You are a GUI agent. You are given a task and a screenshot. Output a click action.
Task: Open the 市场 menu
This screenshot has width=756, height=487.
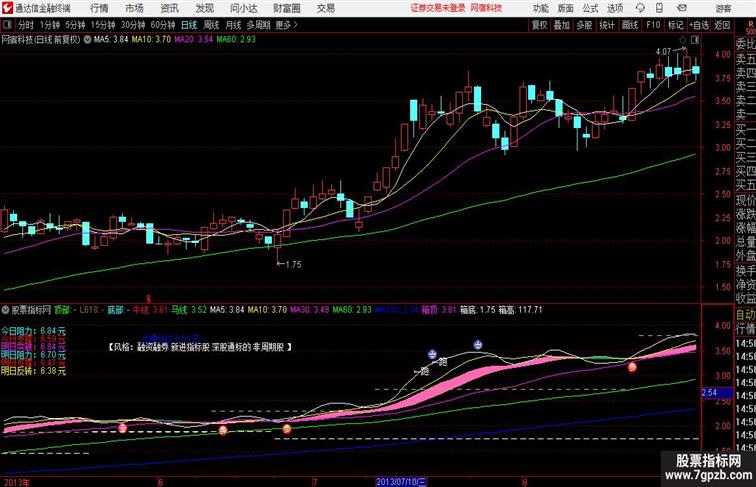coord(135,8)
